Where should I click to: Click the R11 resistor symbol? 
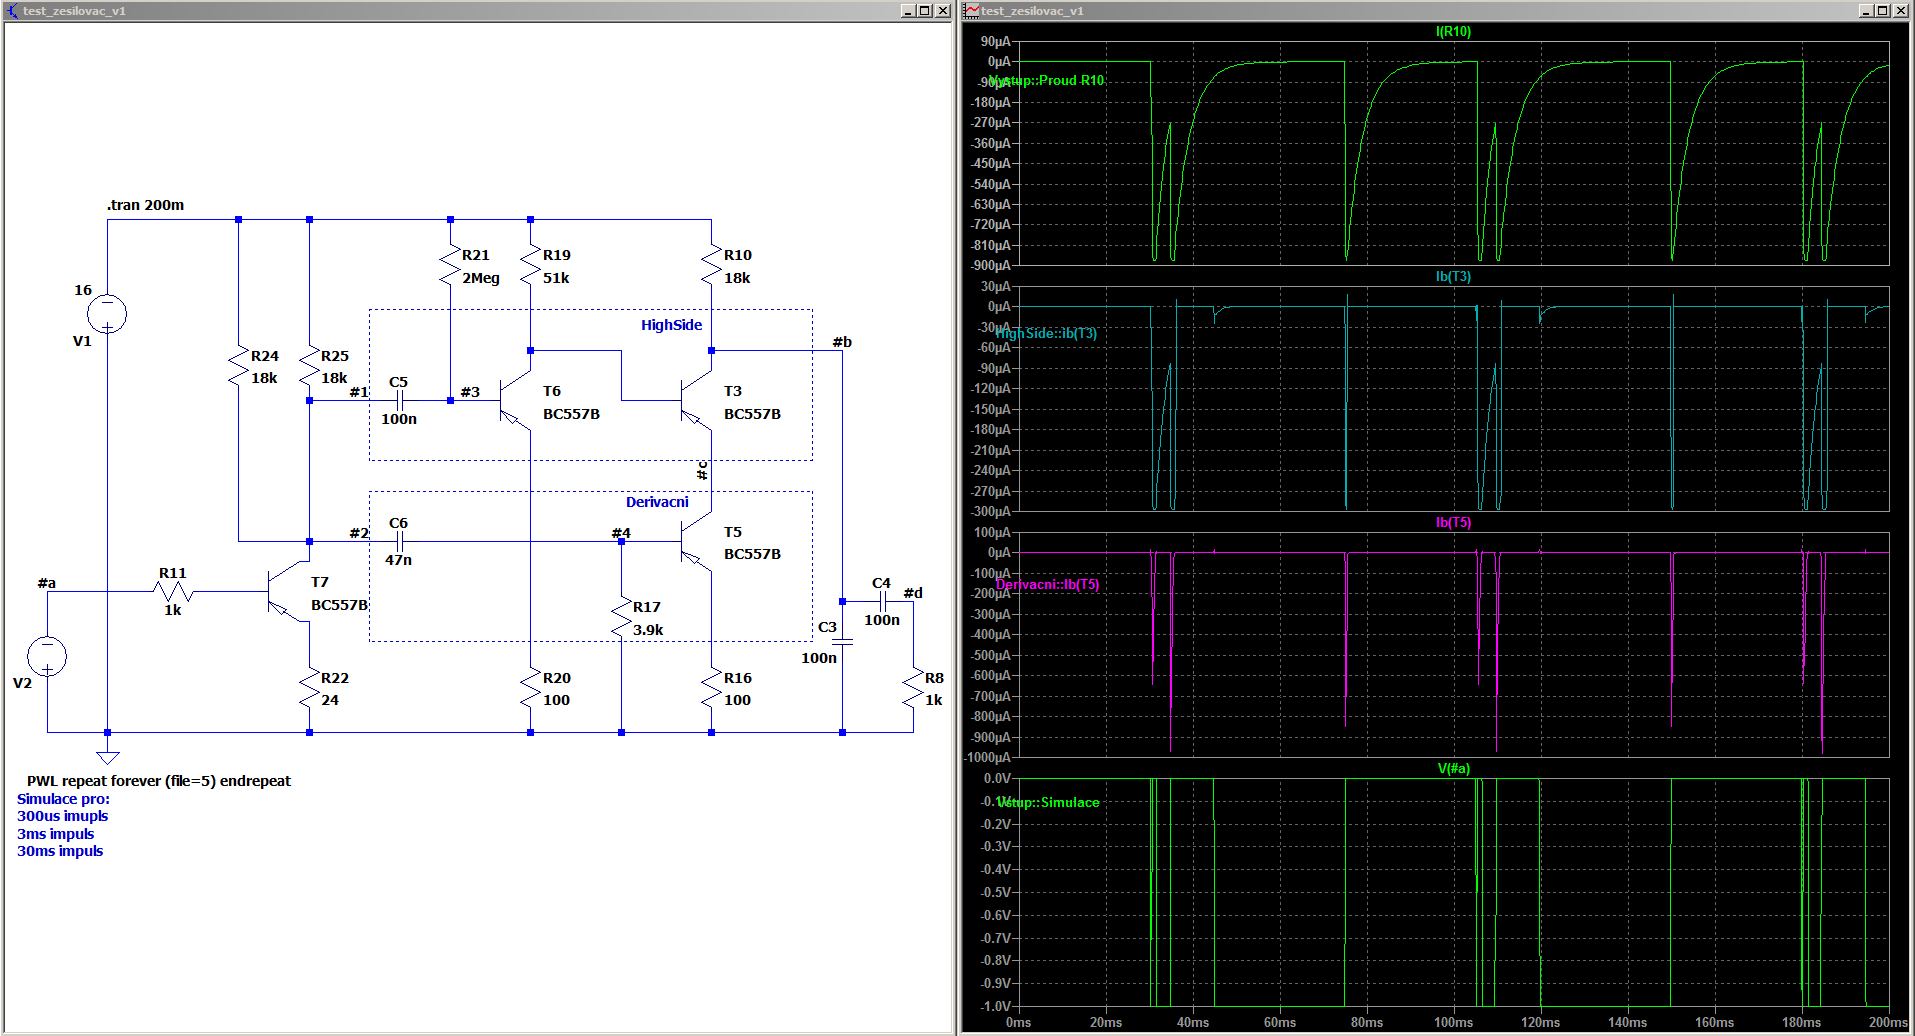coord(173,592)
